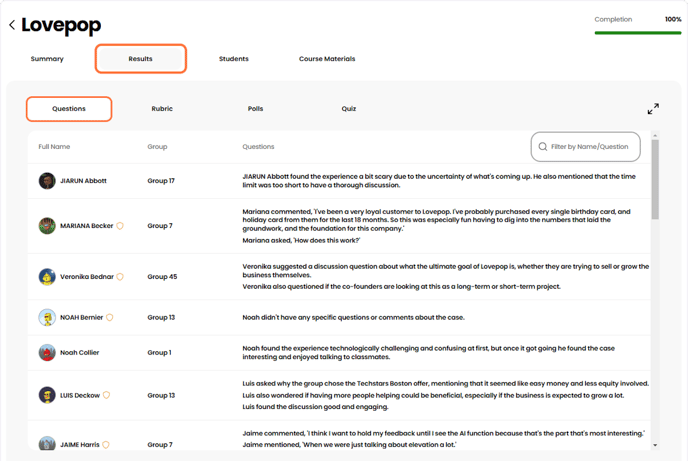This screenshot has height=461, width=688.
Task: Click Luis Deckow's badge icon
Action: click(106, 395)
